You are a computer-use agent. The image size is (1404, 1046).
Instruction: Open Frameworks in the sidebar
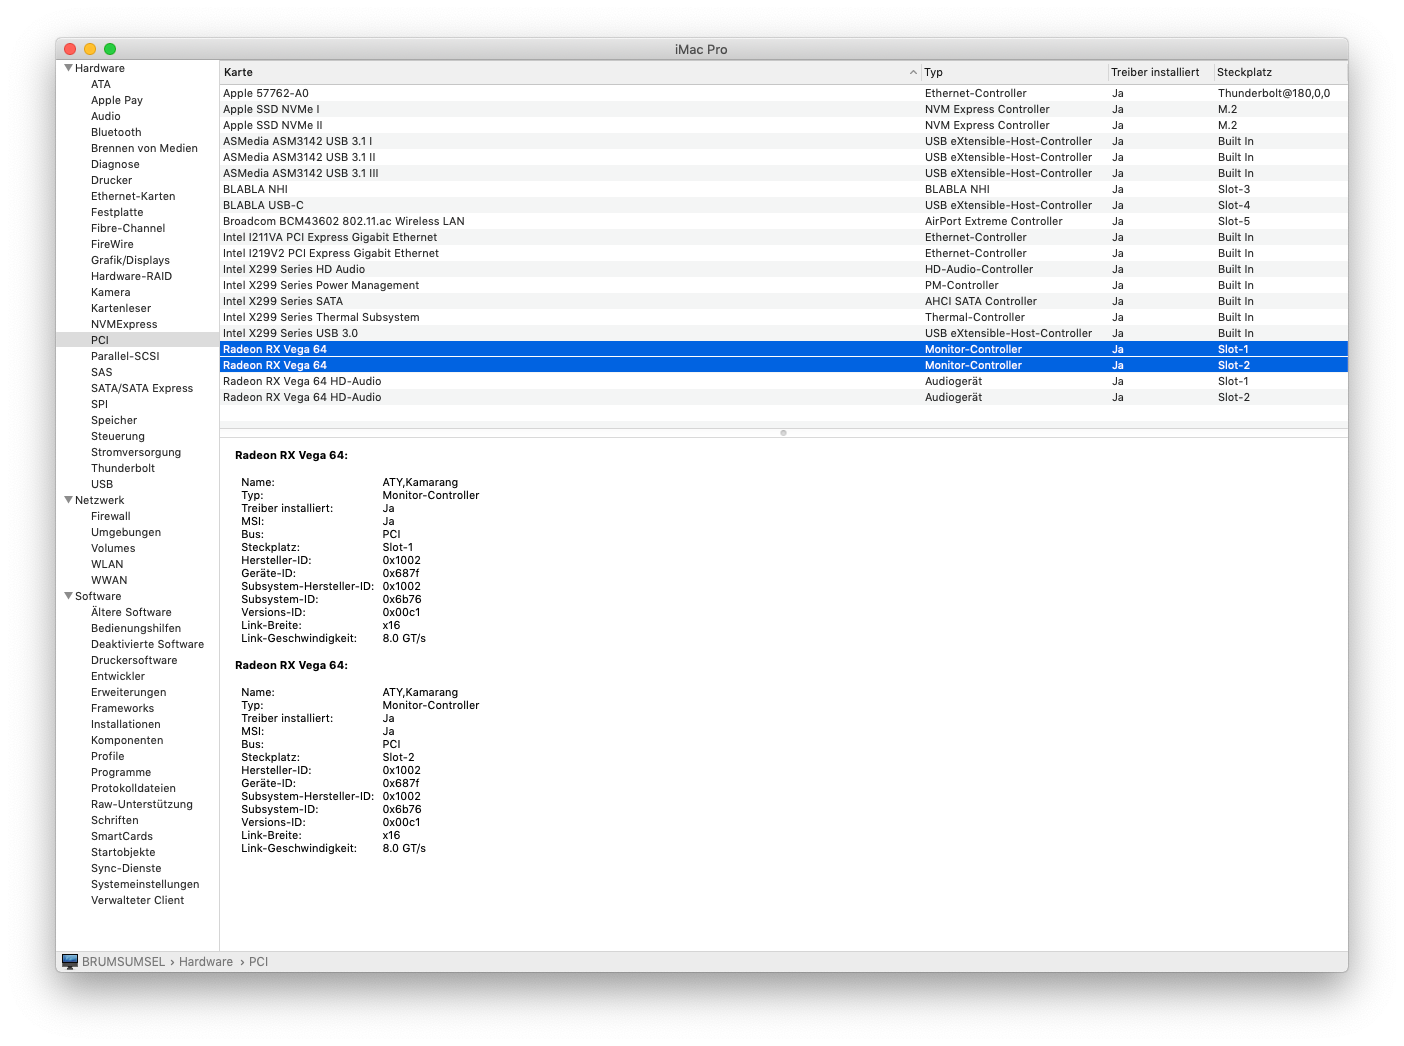coord(122,708)
